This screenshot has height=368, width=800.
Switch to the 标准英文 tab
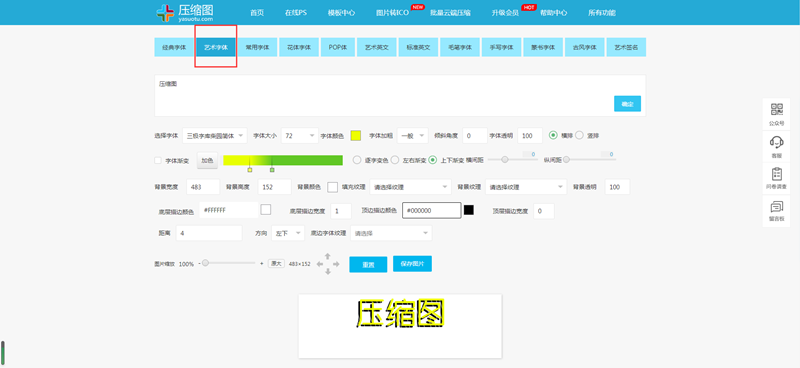pyautogui.click(x=418, y=47)
